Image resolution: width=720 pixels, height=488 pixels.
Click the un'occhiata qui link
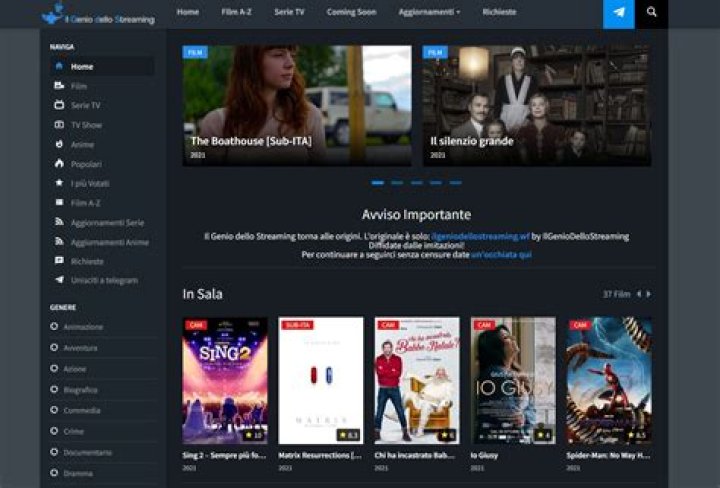click(501, 255)
